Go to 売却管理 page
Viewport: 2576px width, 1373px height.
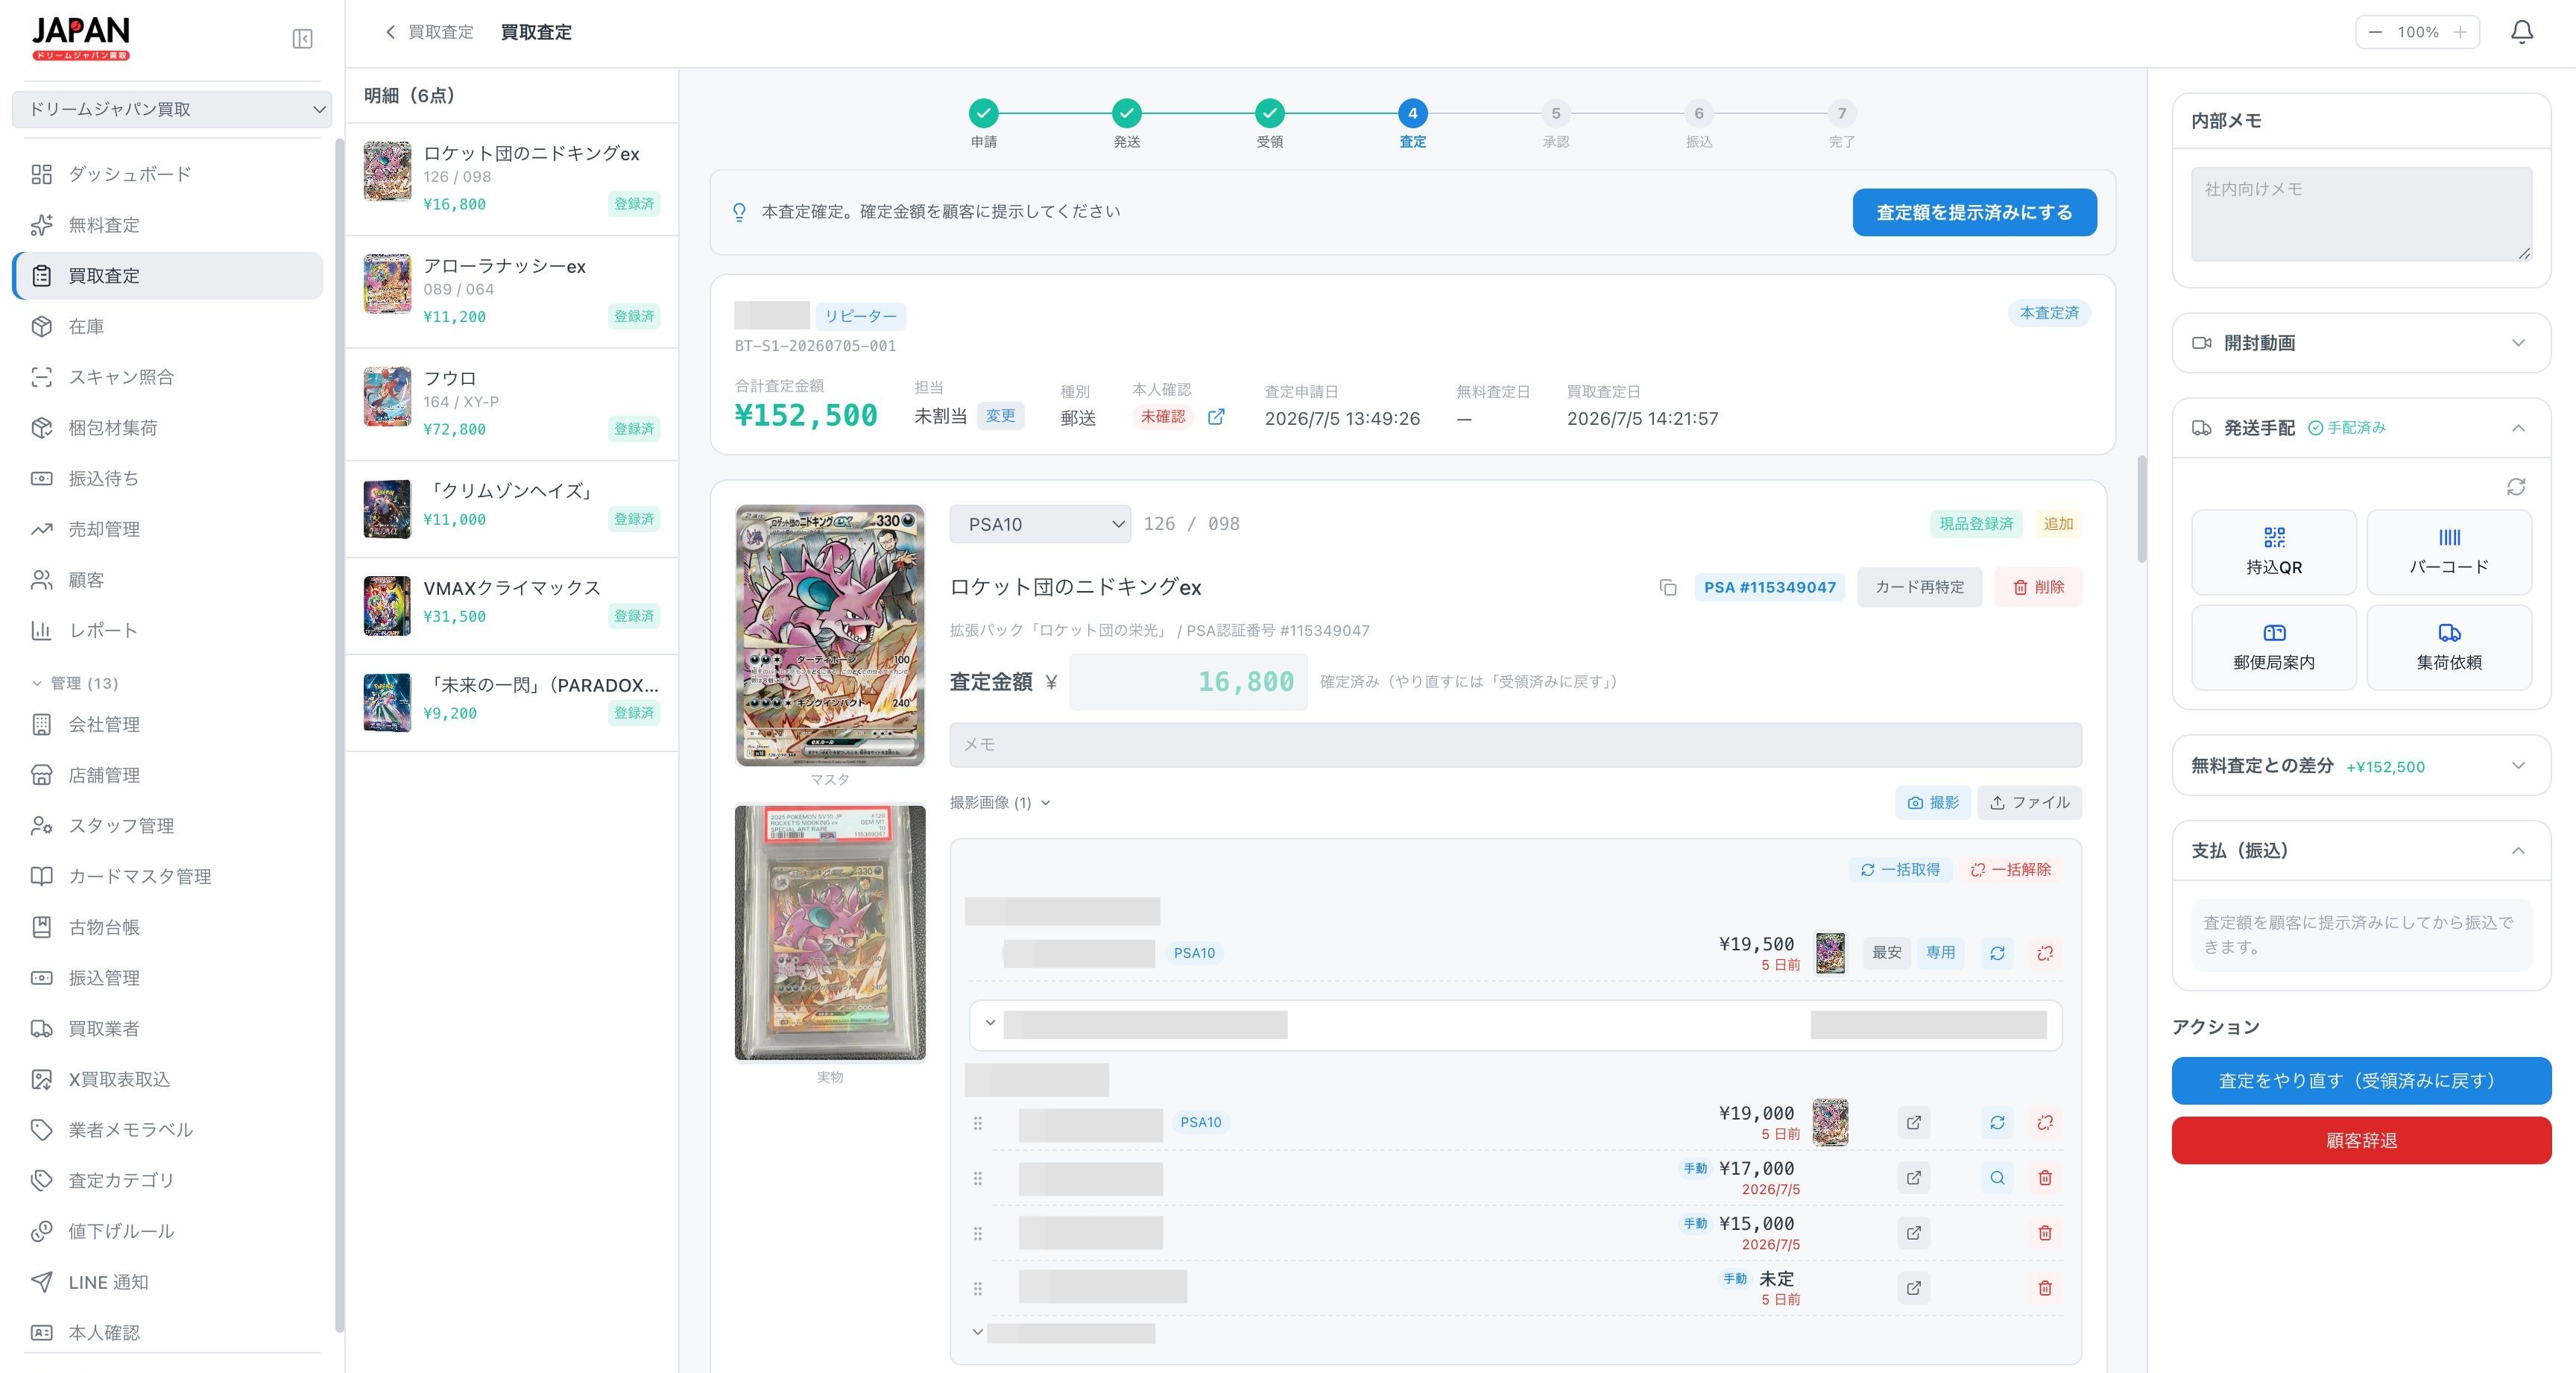click(168, 529)
